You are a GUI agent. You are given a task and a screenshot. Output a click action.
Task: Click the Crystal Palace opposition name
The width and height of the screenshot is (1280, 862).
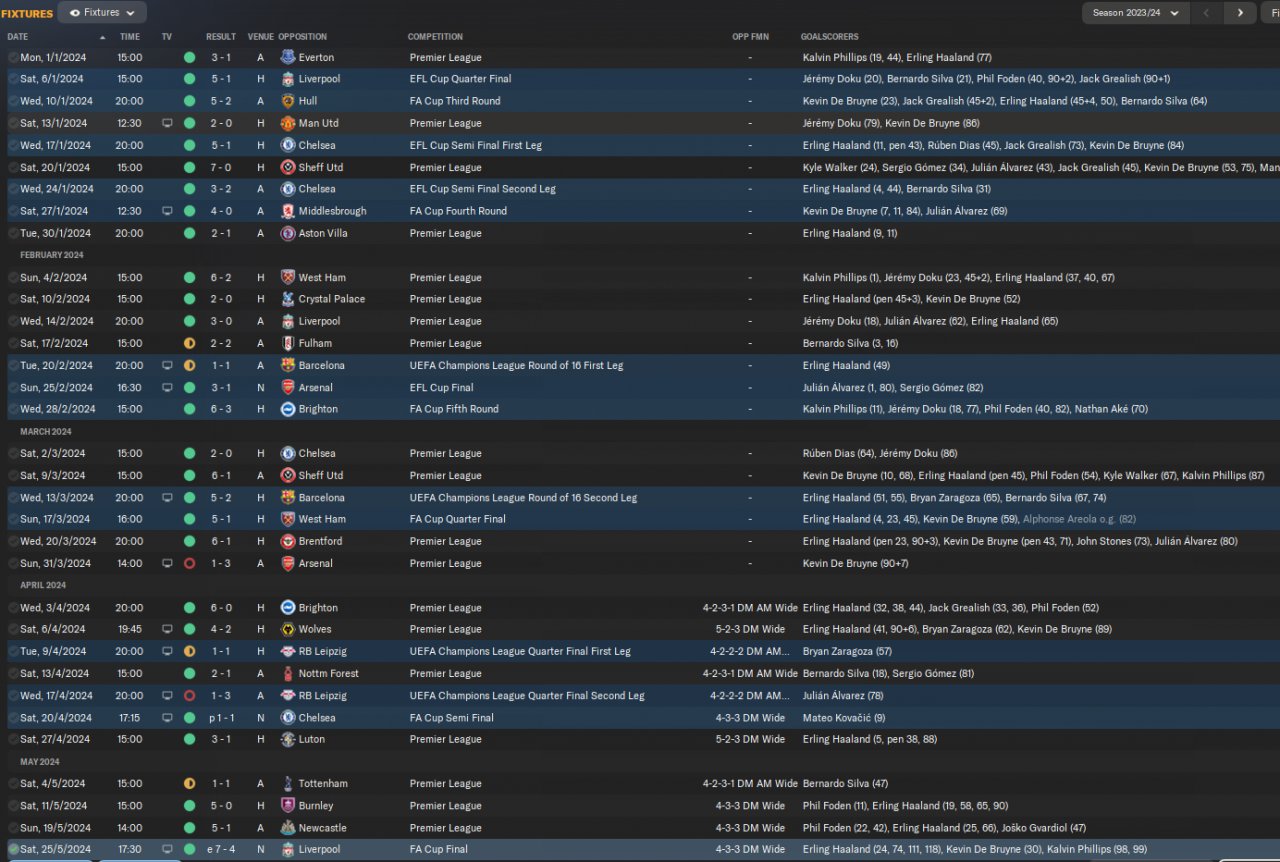click(332, 299)
